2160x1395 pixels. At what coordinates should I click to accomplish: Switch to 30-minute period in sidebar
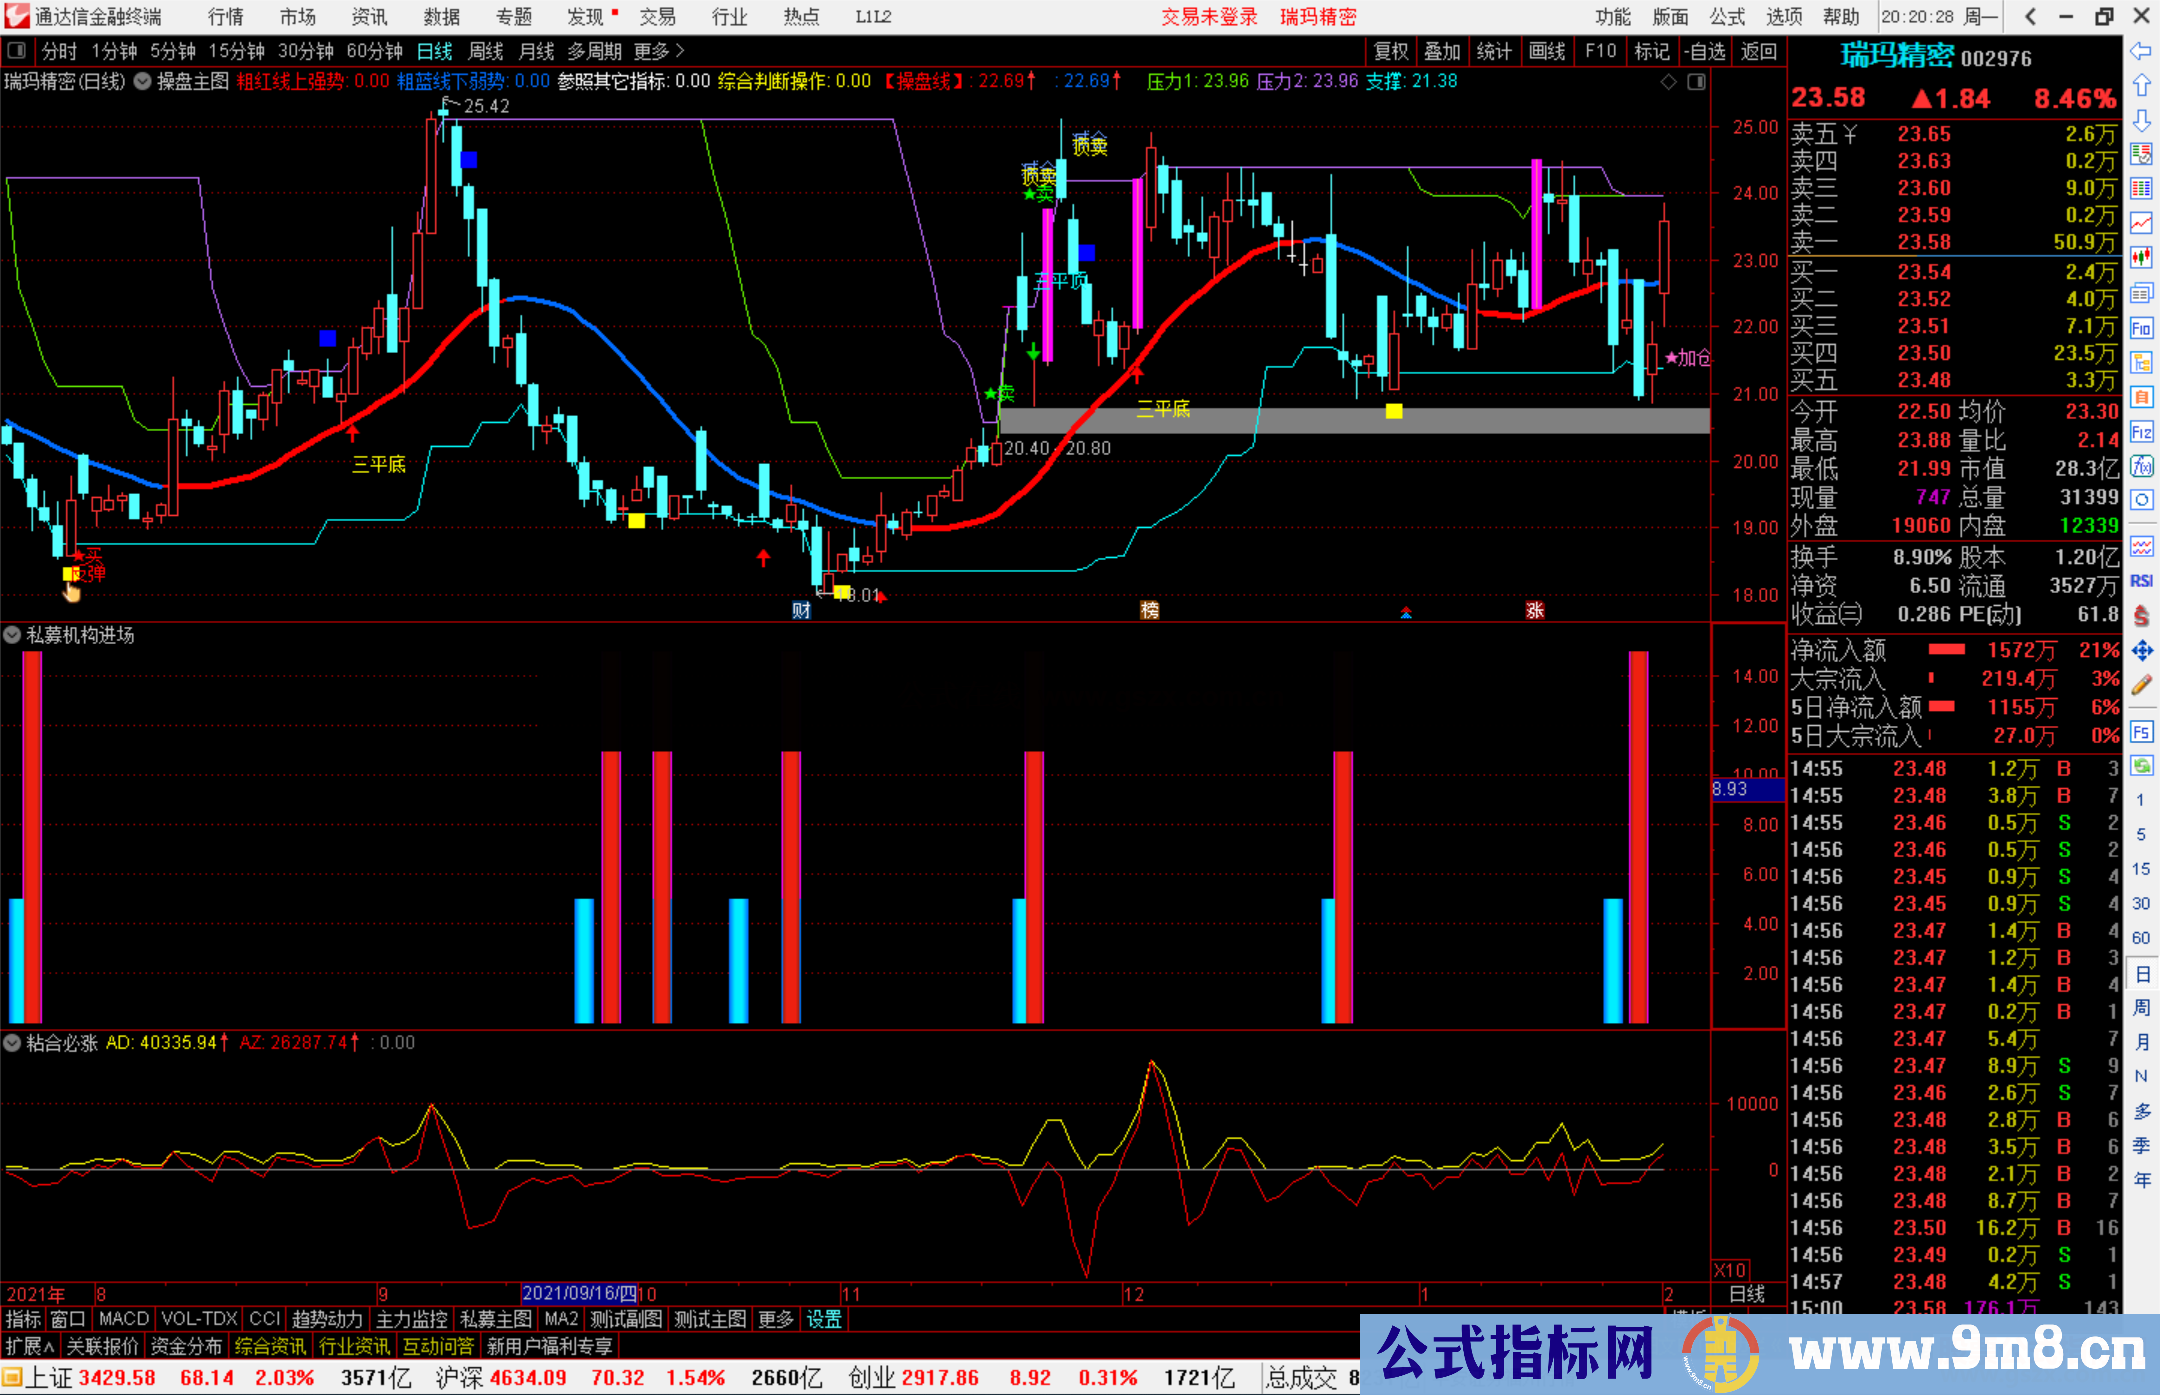[2141, 903]
